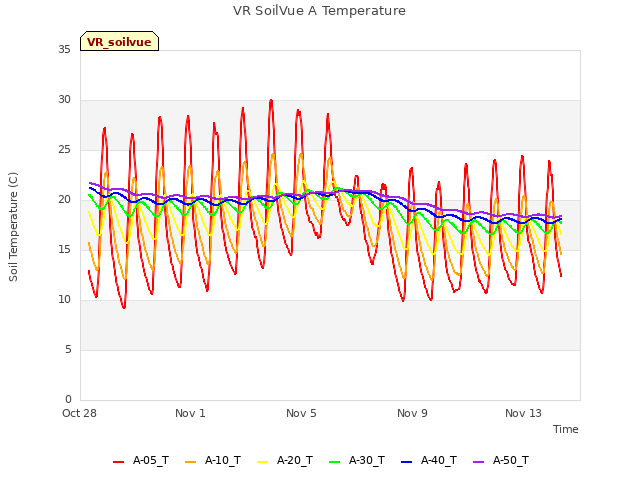Click the 30 y-axis tick label
Screen dimensions: 640x480
pos(64,100)
